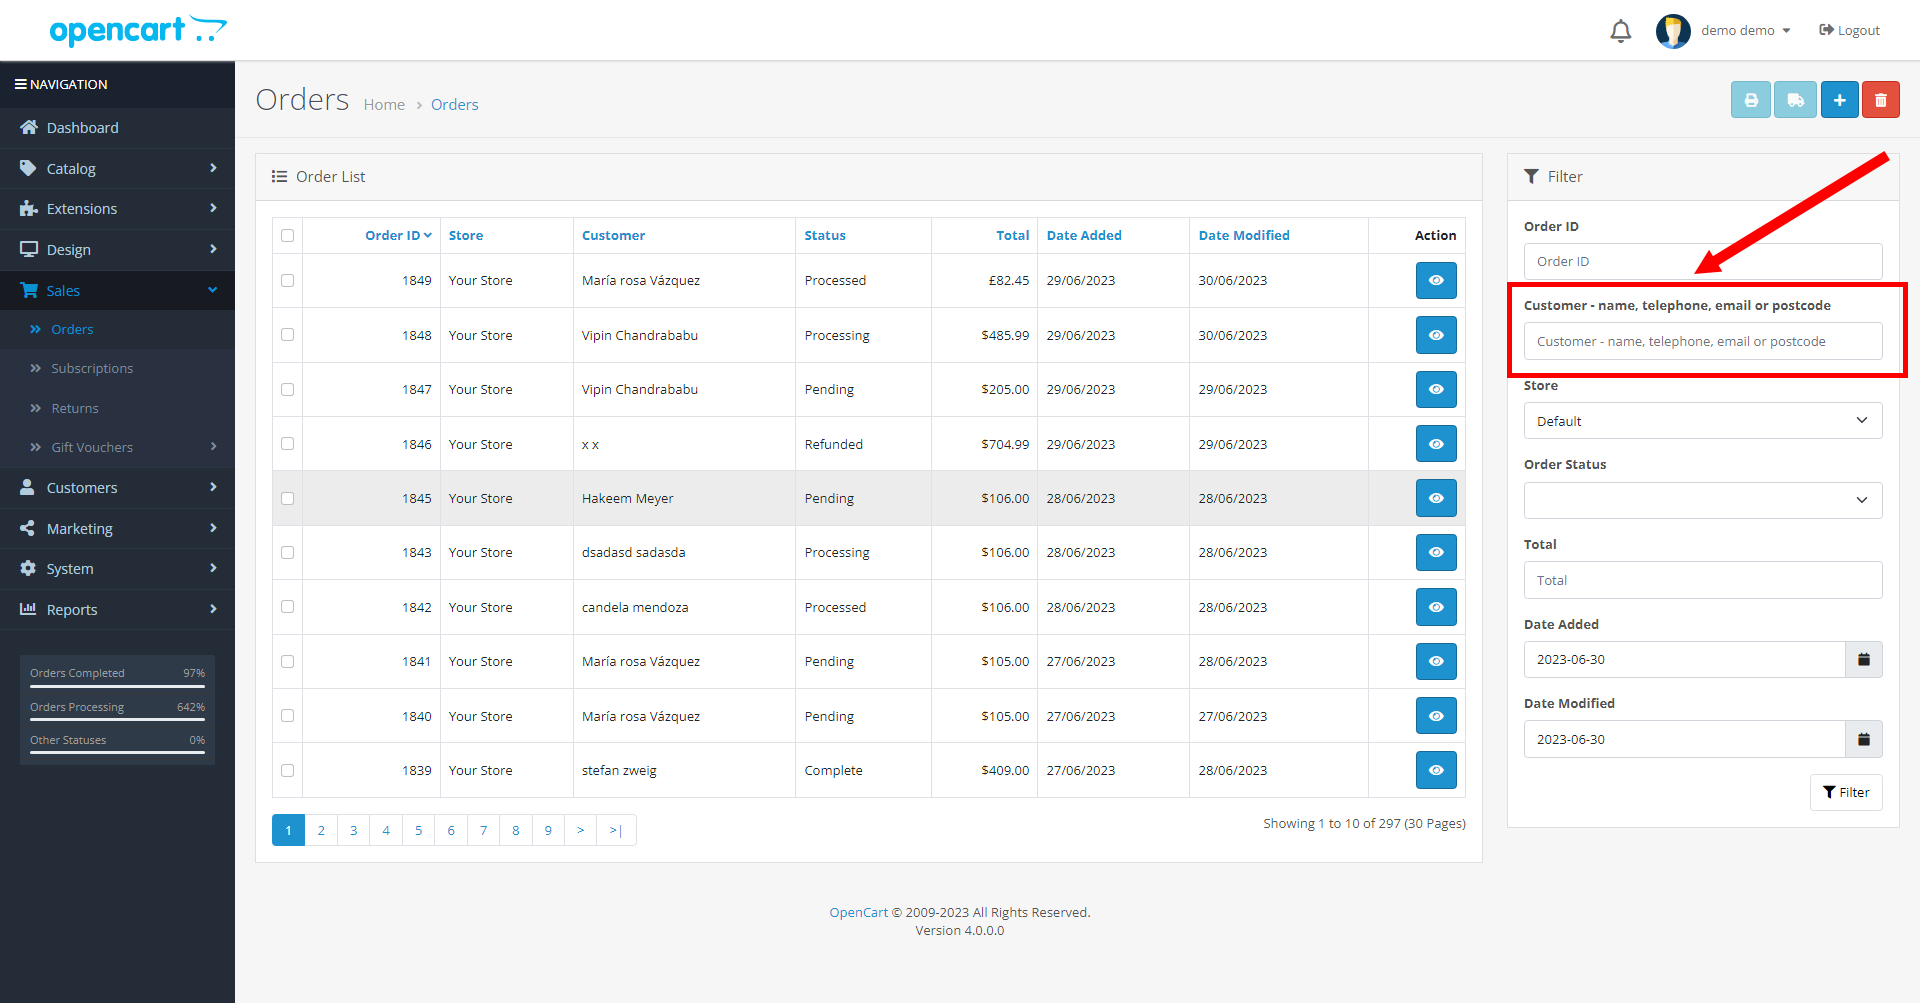1920x1003 pixels.
Task: Click the Reports sidebar icon
Action: click(x=29, y=609)
